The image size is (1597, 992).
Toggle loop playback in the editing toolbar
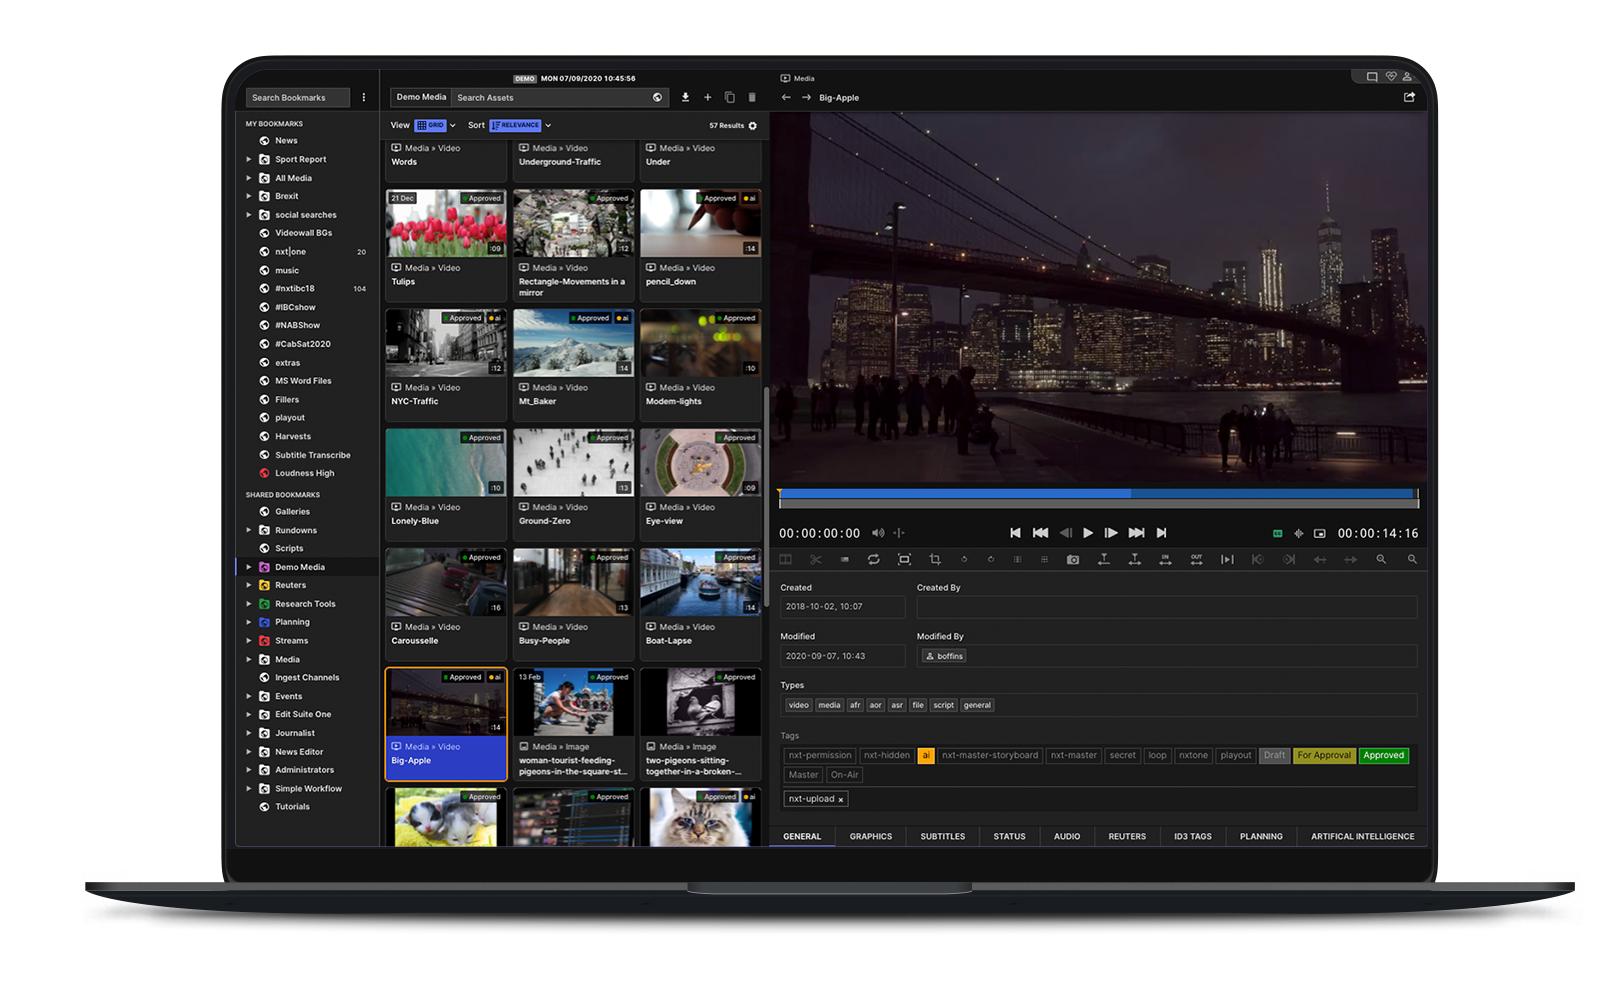873,559
